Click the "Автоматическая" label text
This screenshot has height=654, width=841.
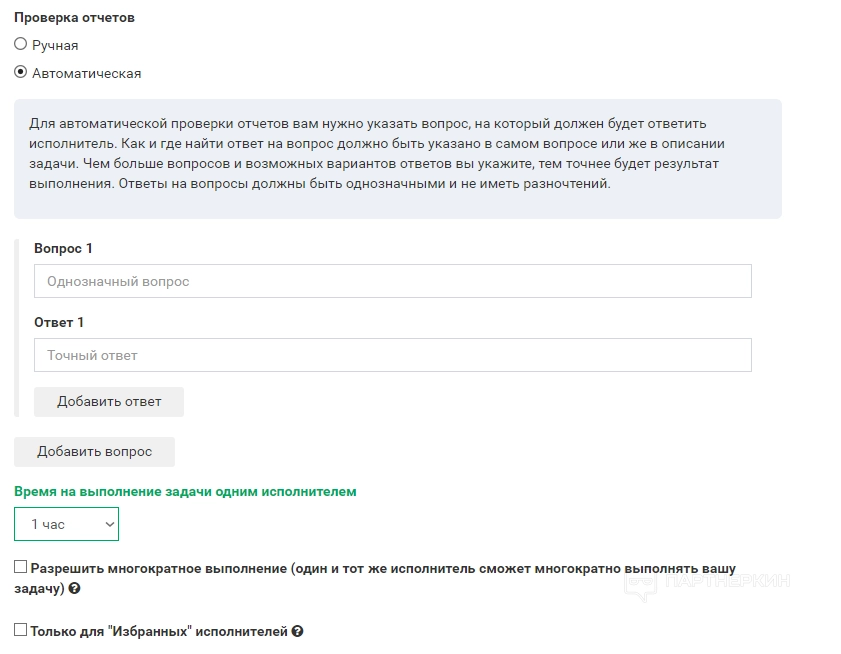[87, 73]
